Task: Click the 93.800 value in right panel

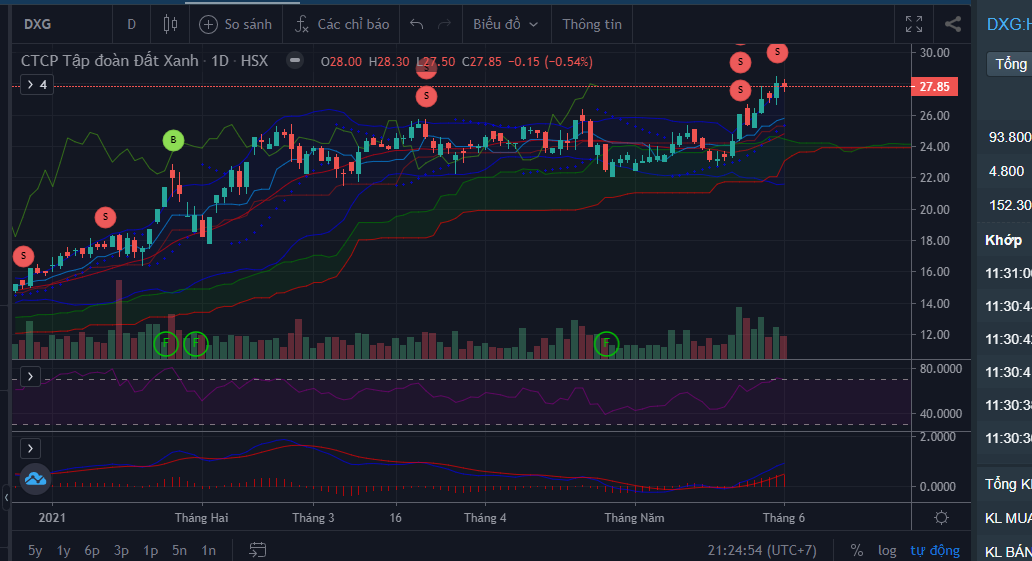Action: coord(1010,137)
